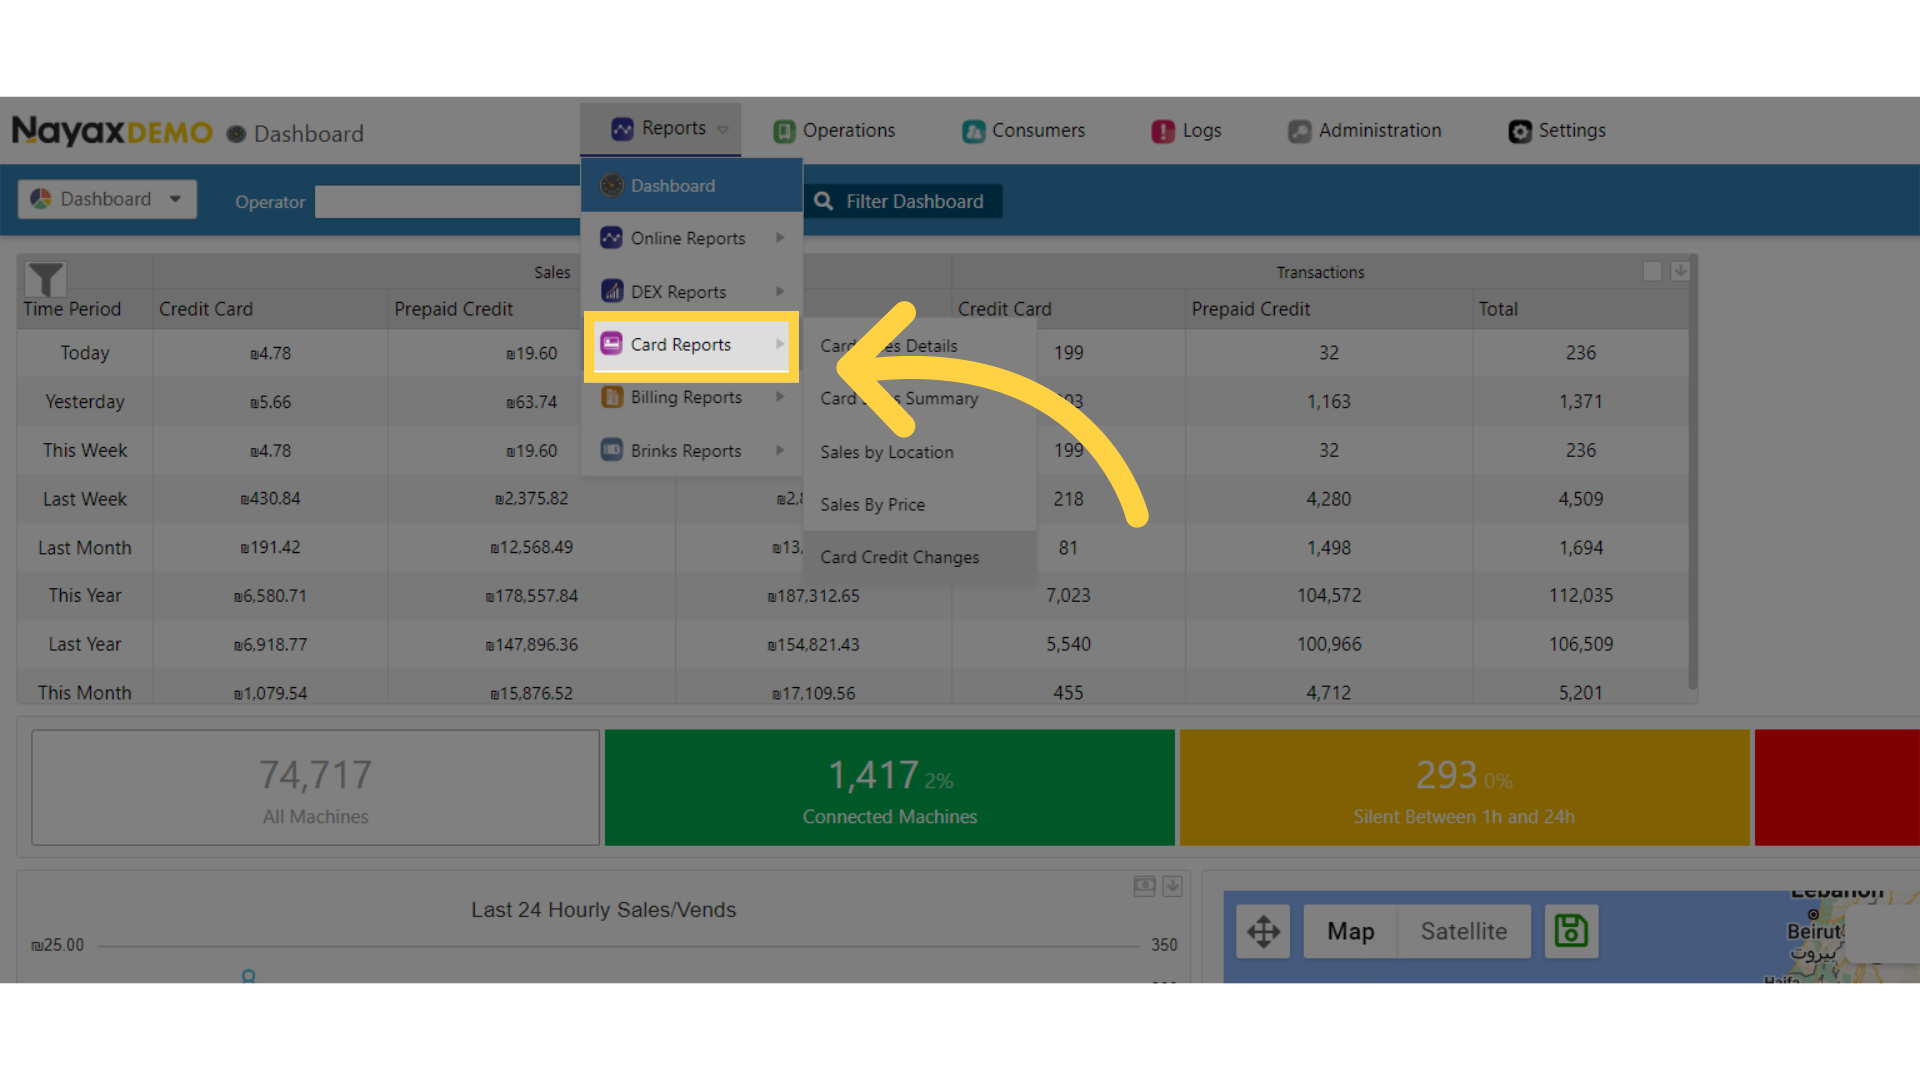Image resolution: width=1920 pixels, height=1080 pixels.
Task: Click the snapshot icon above hourly sales chart
Action: [1144, 886]
